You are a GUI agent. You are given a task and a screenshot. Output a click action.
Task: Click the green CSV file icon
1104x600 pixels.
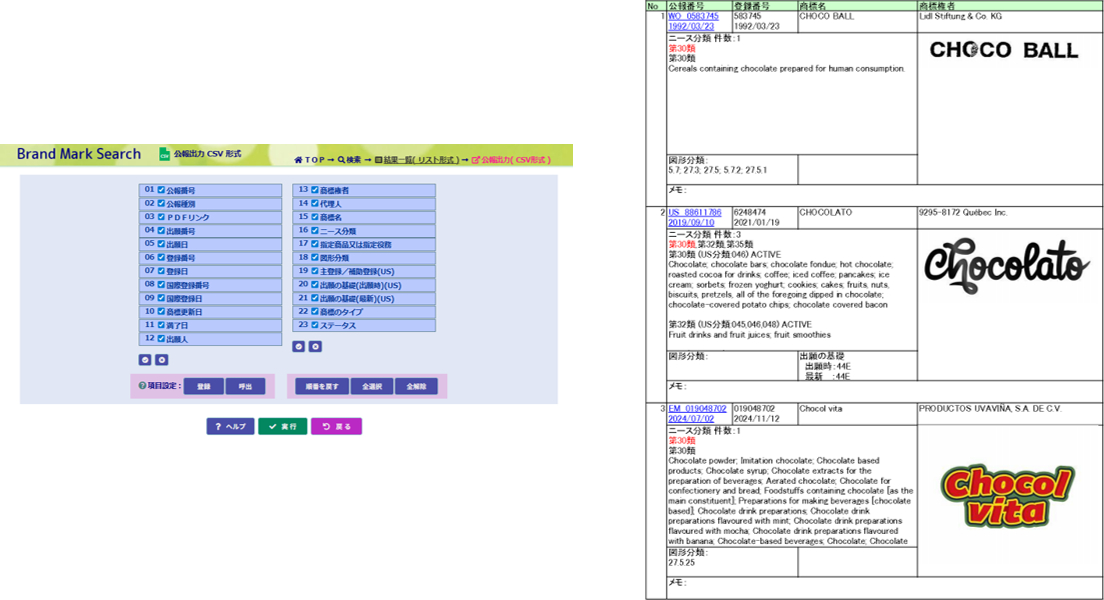(164, 154)
